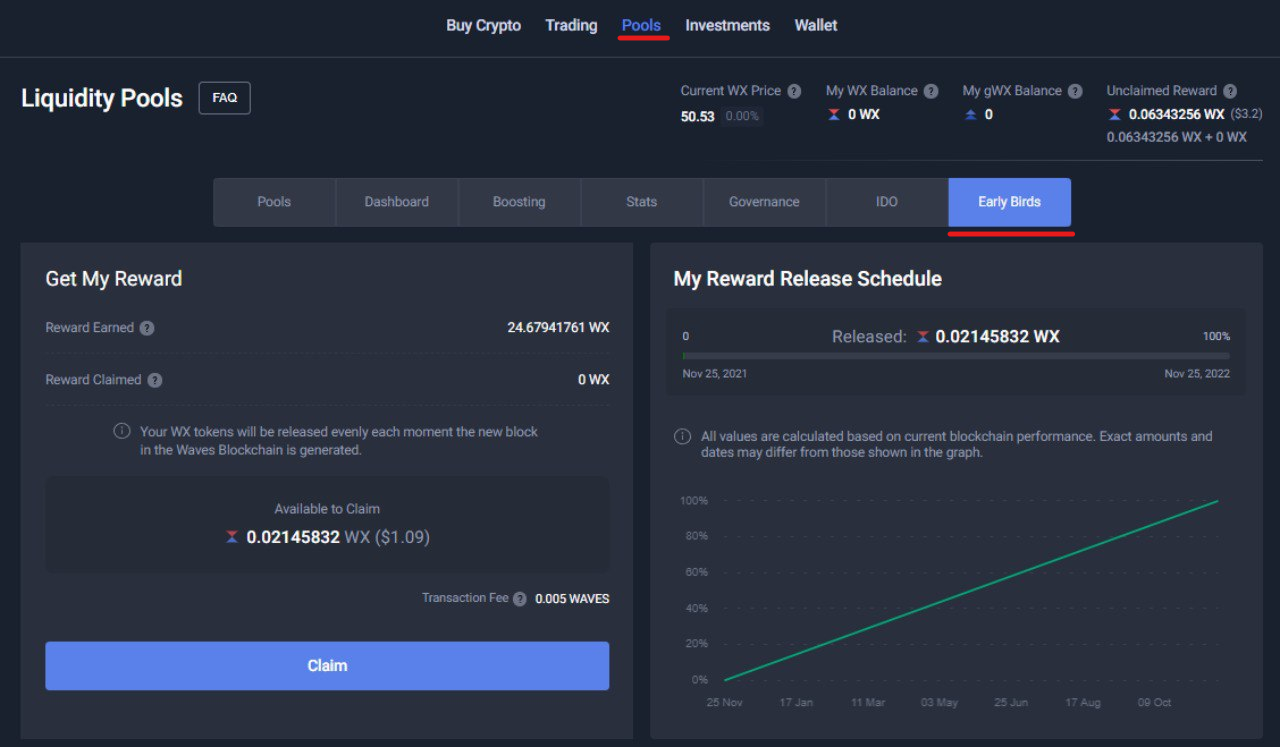Click the 0.005 WAVES fee value
Viewport: 1280px width, 747px height.
pyautogui.click(x=572, y=599)
